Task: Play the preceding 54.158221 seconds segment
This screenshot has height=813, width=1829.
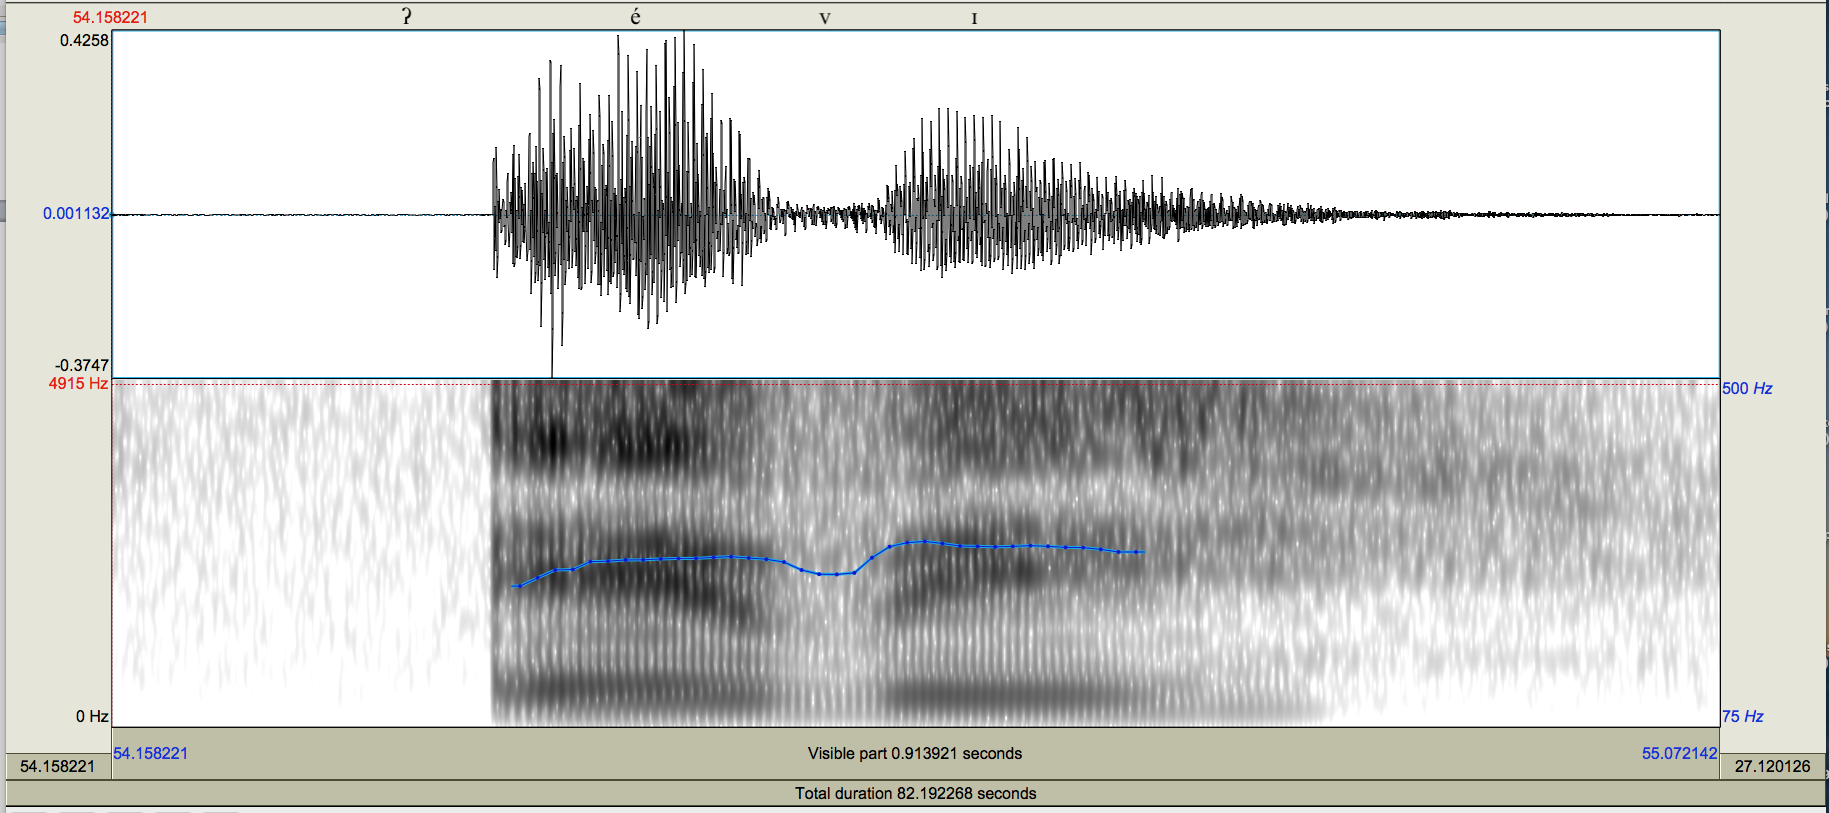Action: [x=57, y=766]
